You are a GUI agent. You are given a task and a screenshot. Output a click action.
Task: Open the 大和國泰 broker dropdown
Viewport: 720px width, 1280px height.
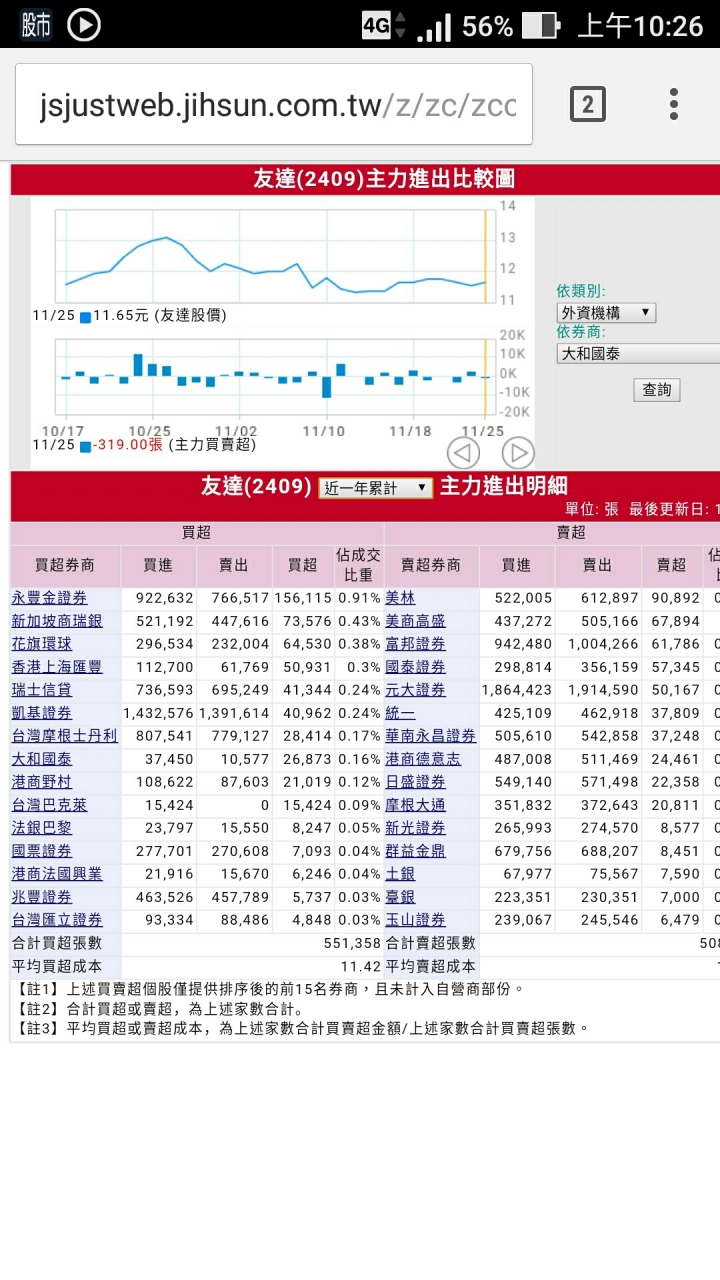(638, 353)
